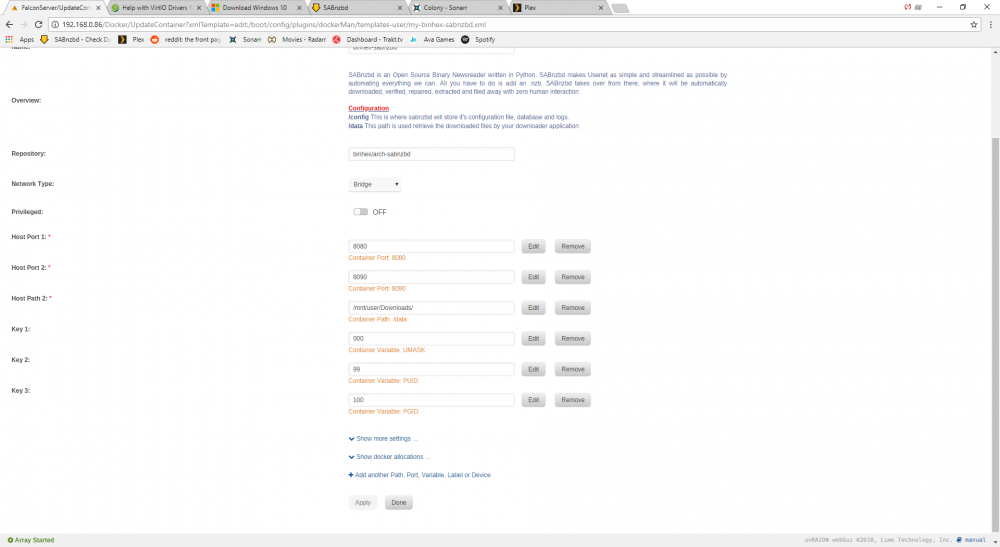1000x547 pixels.
Task: Open the Dashboard - Trakt.tv bookmark
Action: [368, 40]
